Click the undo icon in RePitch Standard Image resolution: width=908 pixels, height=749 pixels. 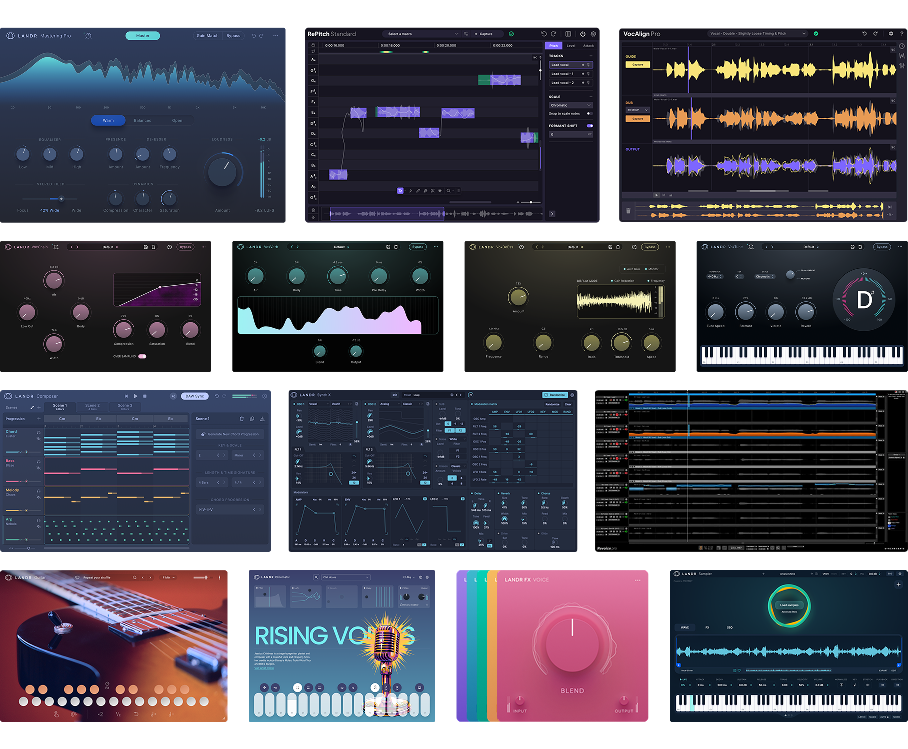543,34
